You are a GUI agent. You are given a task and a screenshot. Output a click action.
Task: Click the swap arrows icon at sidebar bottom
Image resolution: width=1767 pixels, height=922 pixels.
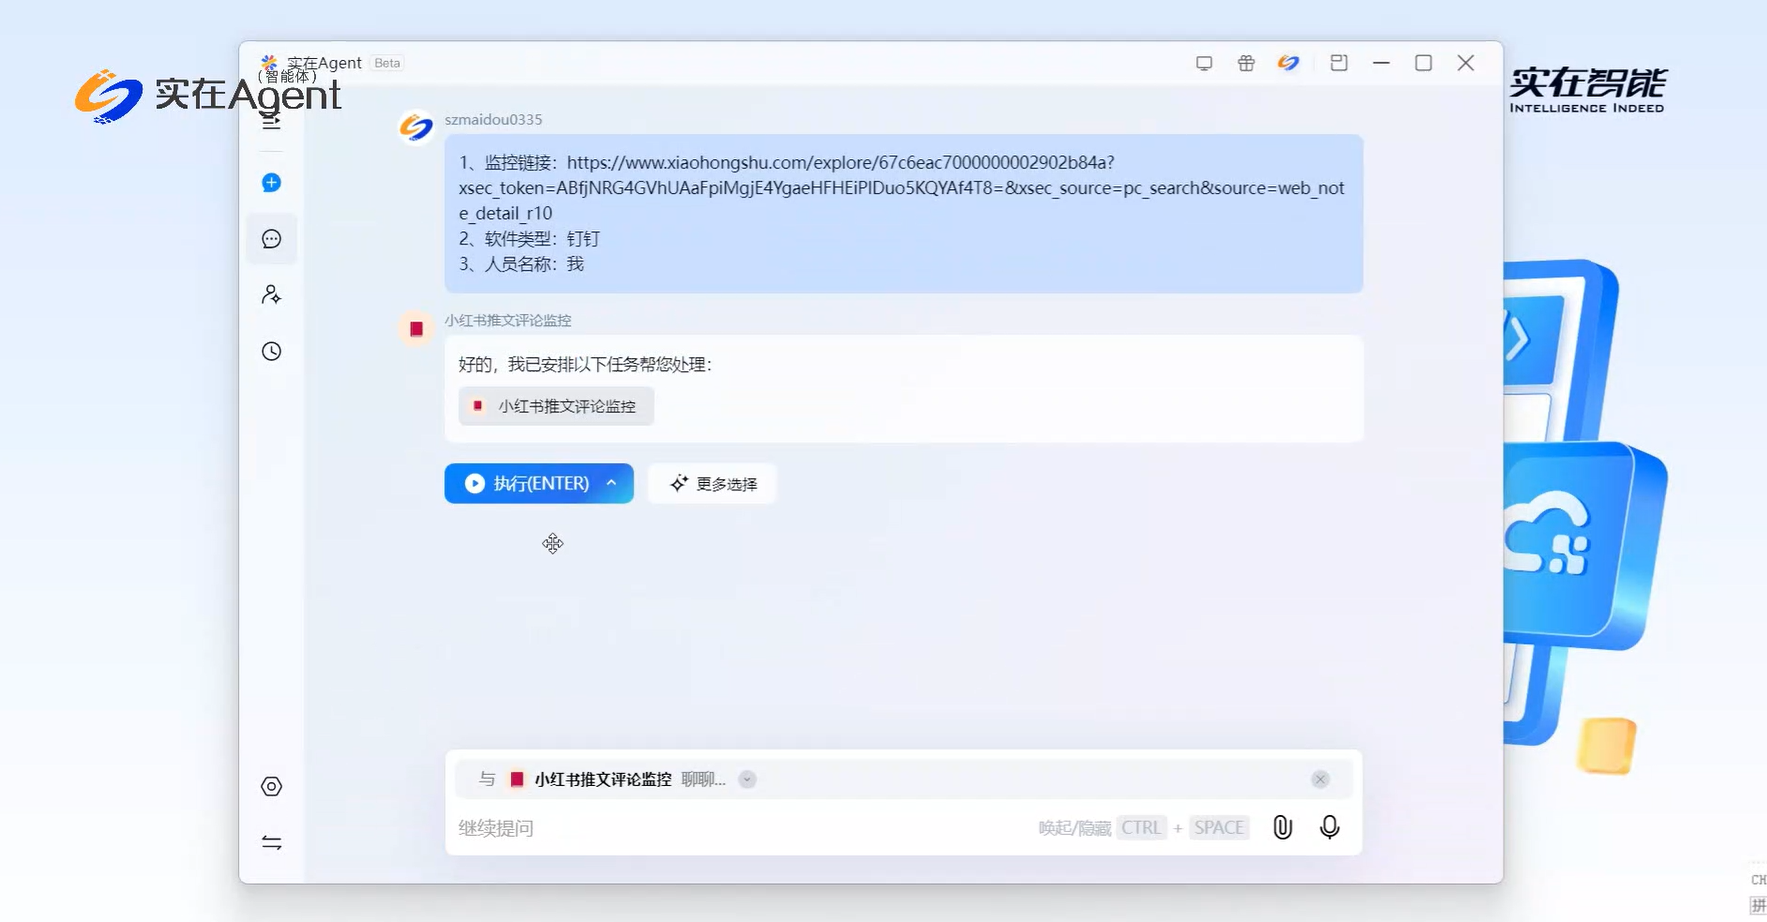271,843
